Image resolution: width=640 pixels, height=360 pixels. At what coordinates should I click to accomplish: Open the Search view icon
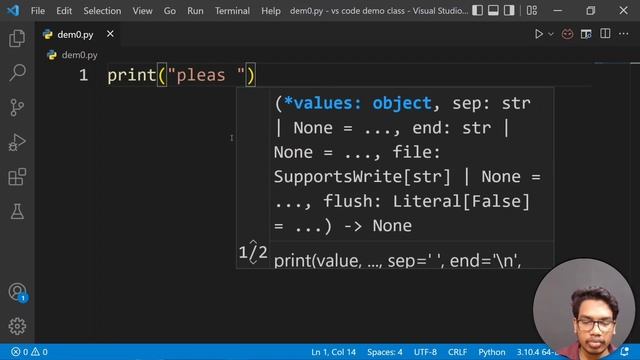(x=17, y=73)
